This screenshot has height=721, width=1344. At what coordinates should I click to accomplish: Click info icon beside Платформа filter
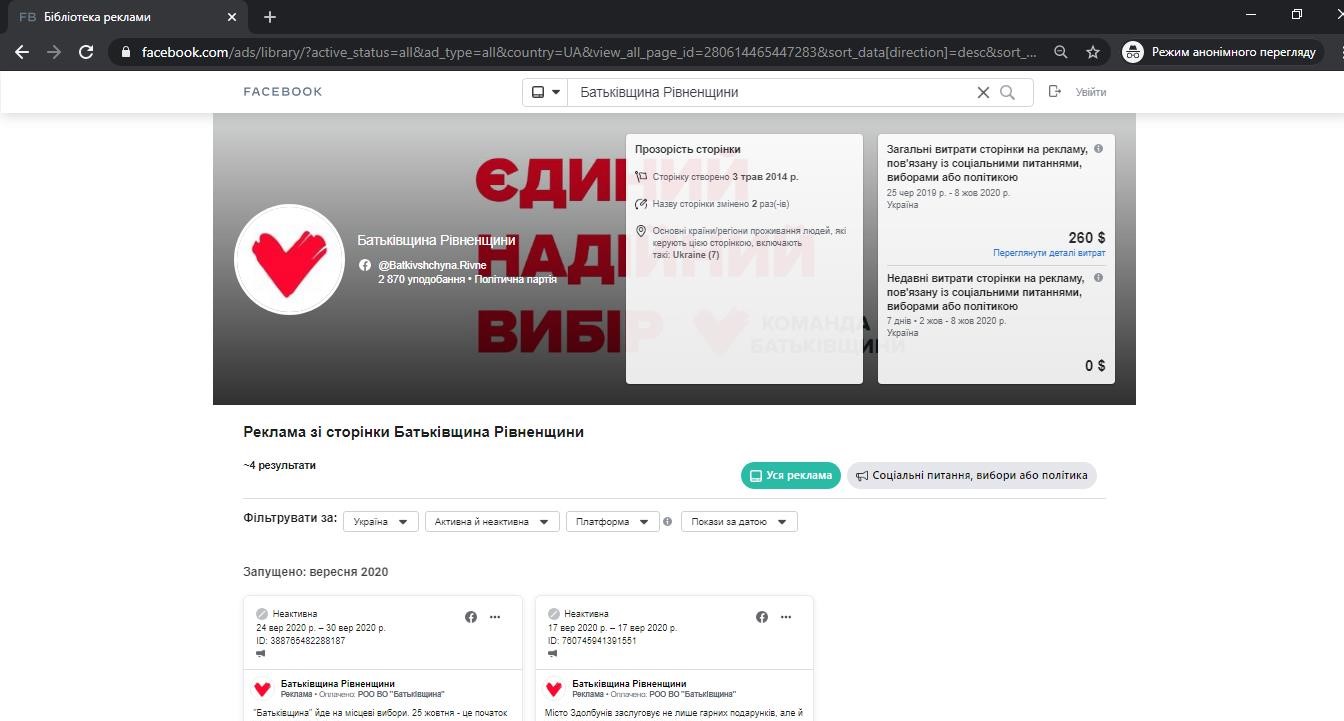coord(668,522)
